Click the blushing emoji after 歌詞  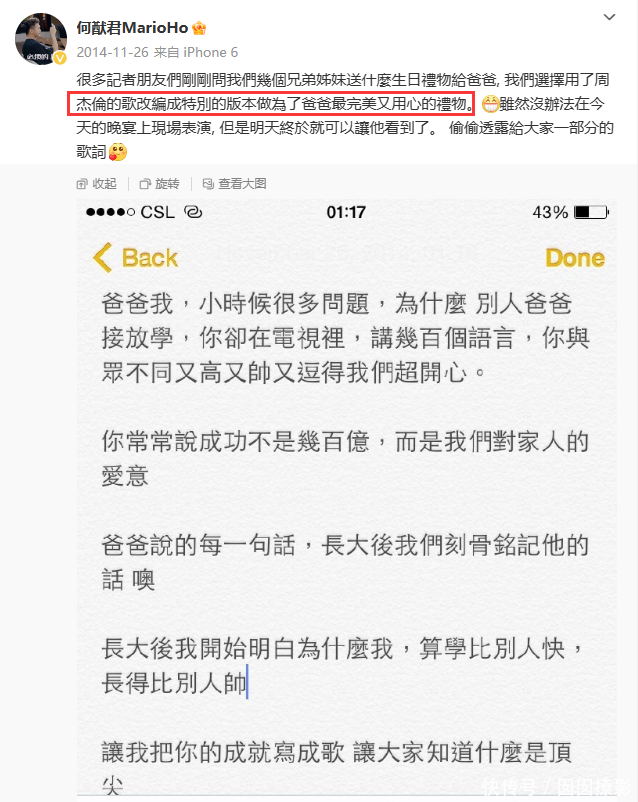click(x=118, y=152)
